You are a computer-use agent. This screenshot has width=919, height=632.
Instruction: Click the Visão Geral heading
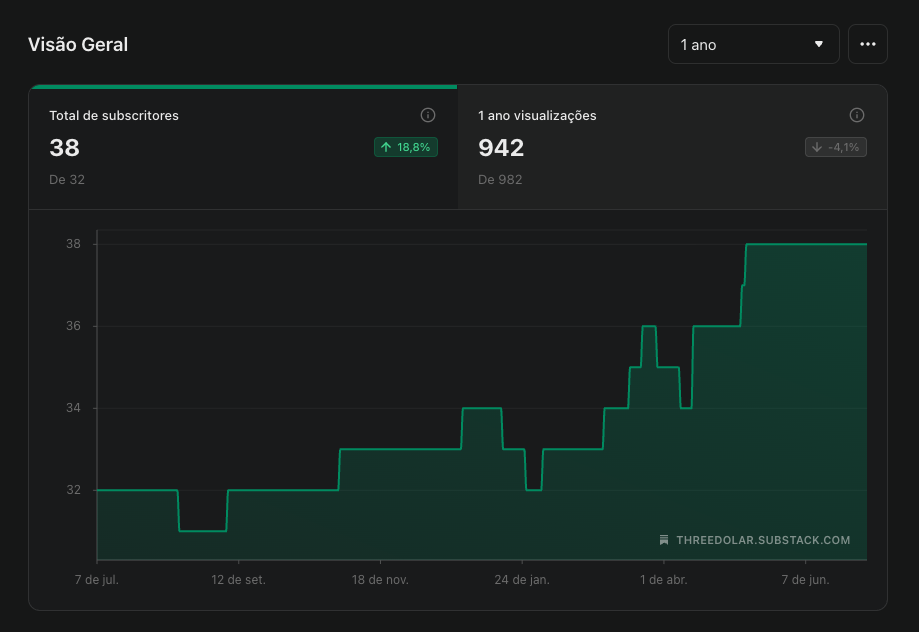[78, 45]
